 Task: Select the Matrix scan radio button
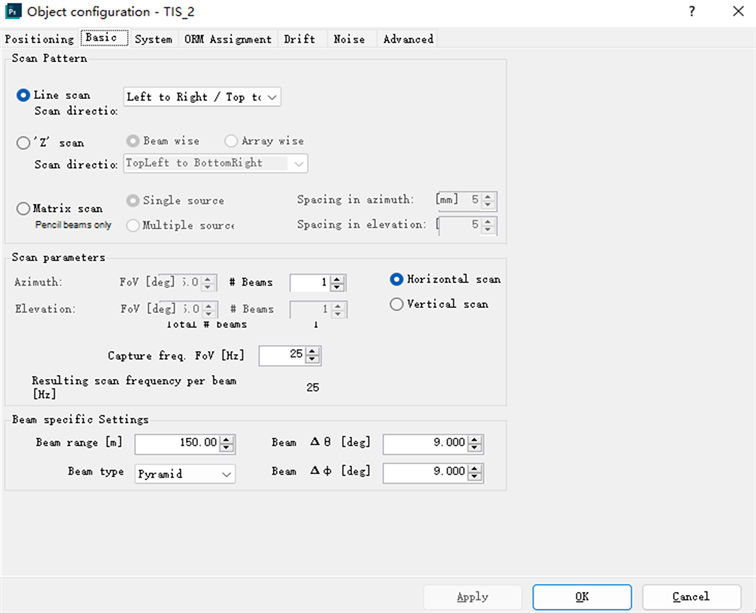24,209
